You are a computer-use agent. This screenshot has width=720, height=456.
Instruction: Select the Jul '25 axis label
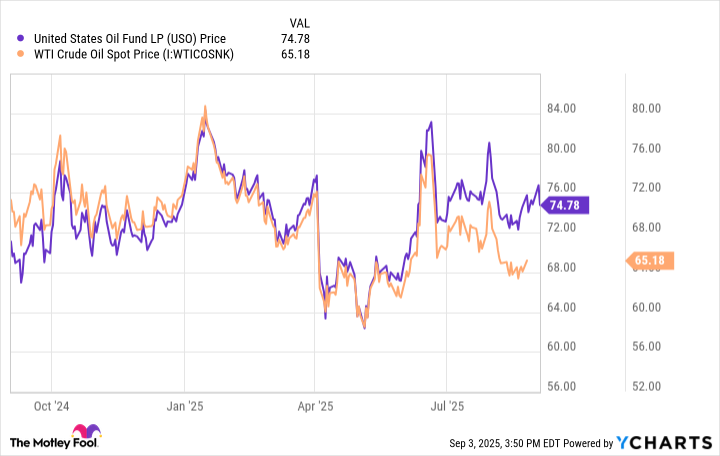coord(445,407)
